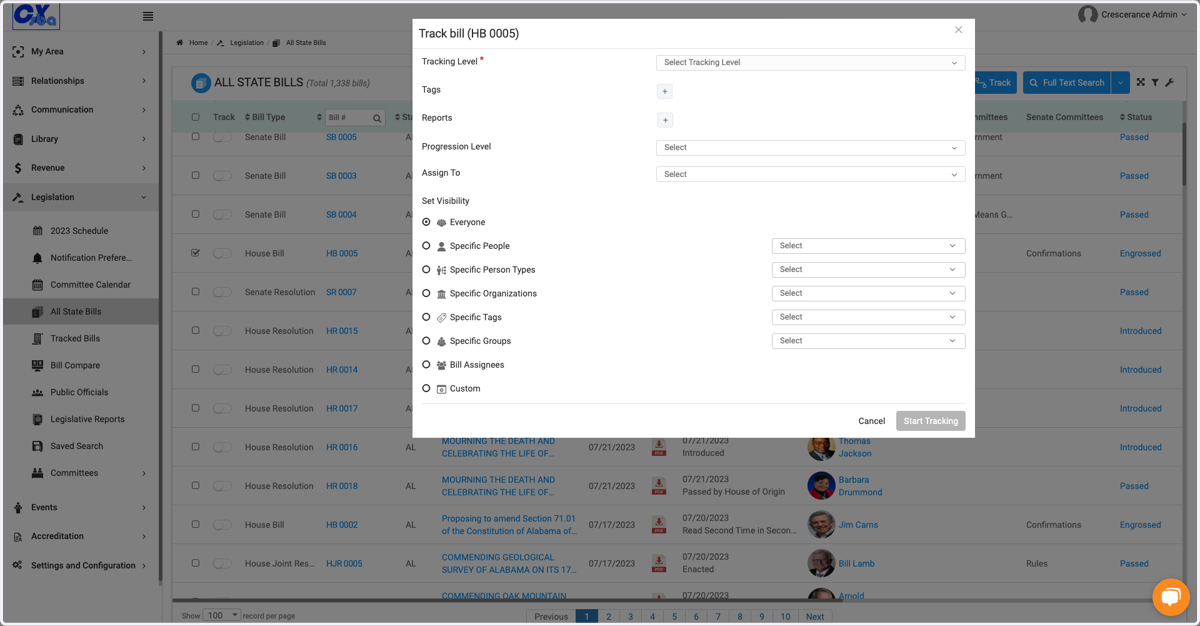
Task: Open the Specific People select dropdown
Action: 868,246
